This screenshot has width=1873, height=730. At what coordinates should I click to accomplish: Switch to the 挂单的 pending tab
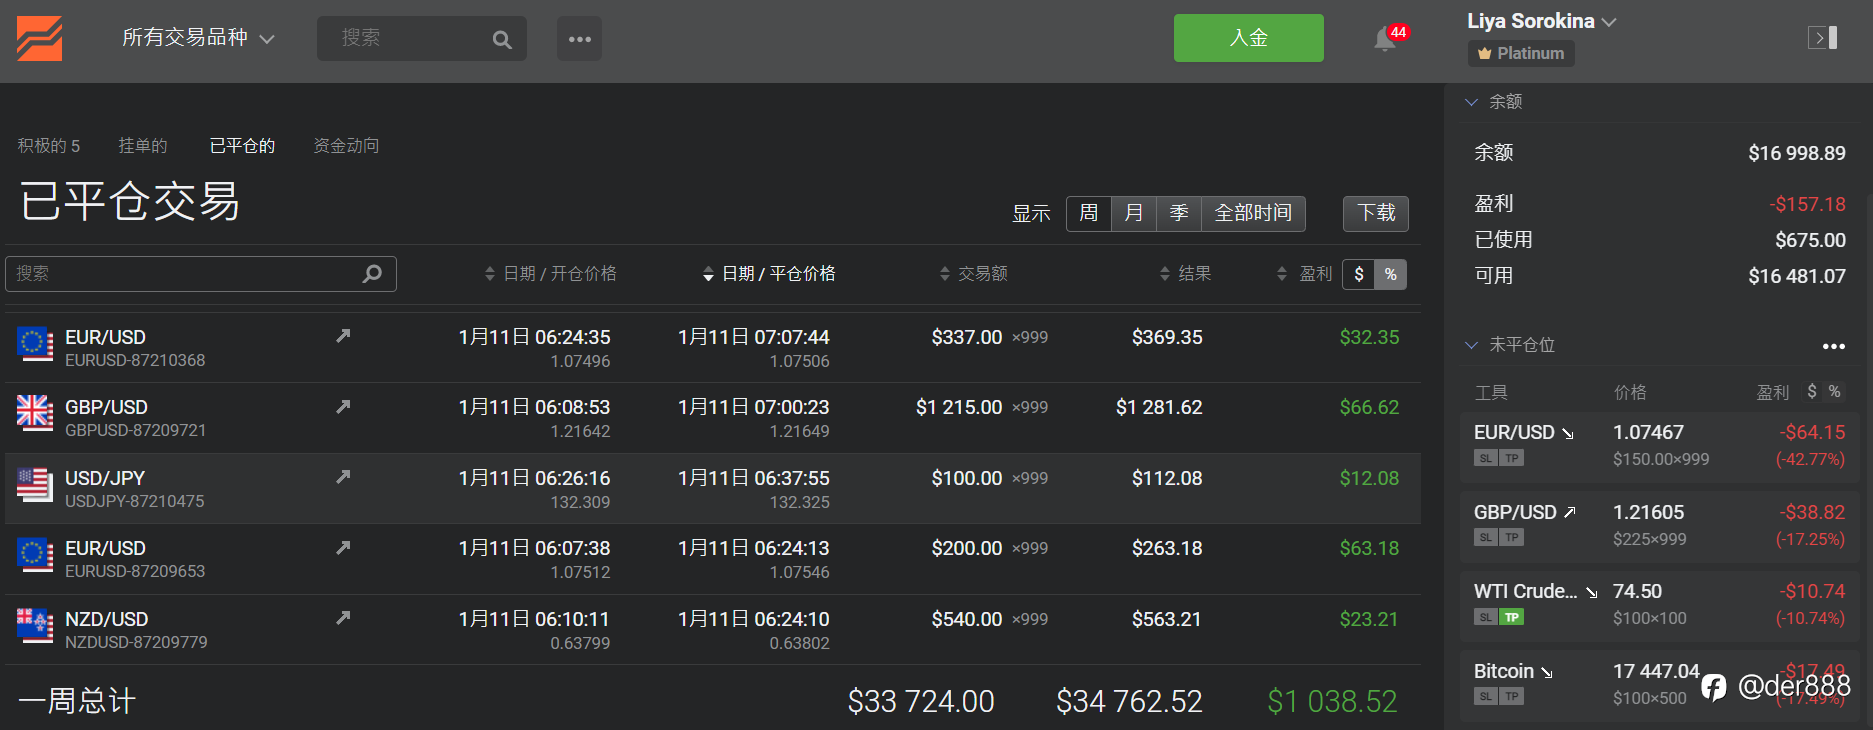tap(142, 146)
